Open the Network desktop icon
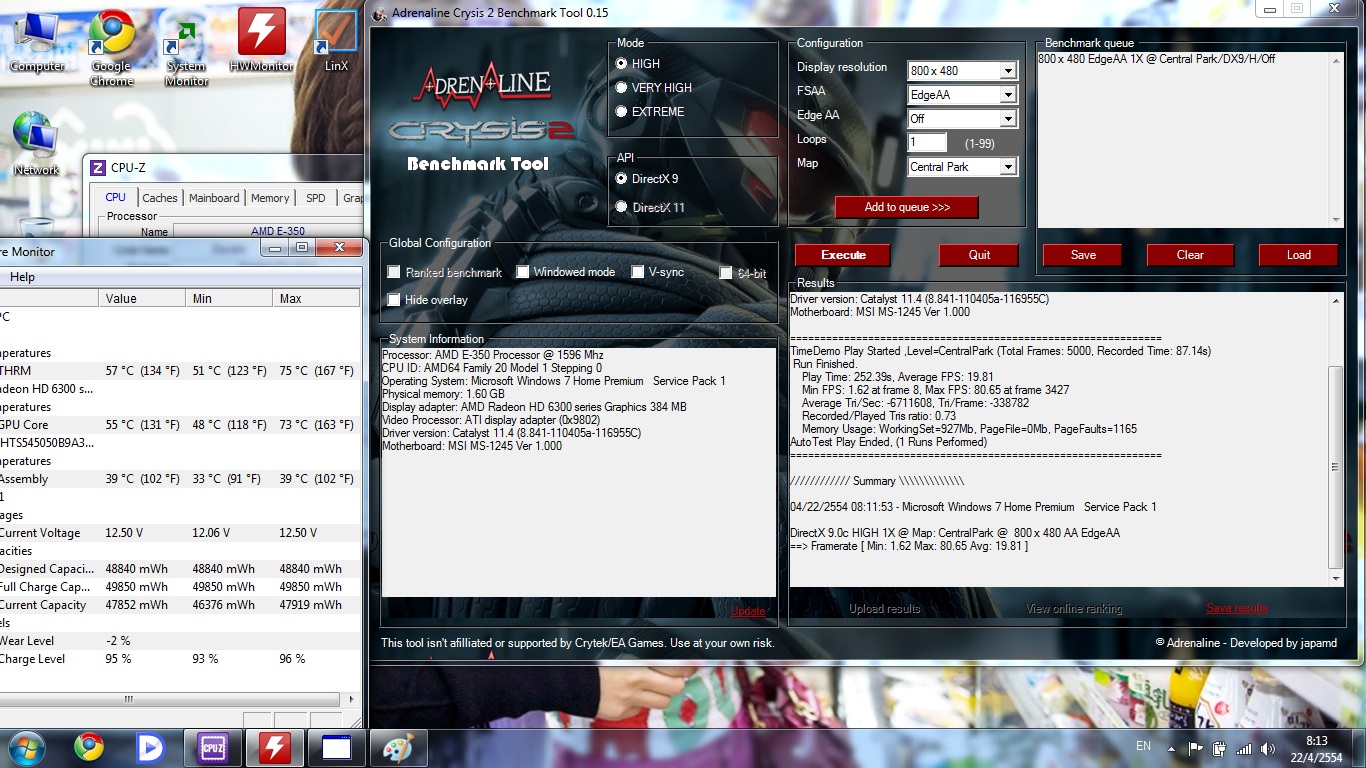Viewport: 1366px width, 768px height. [x=36, y=144]
